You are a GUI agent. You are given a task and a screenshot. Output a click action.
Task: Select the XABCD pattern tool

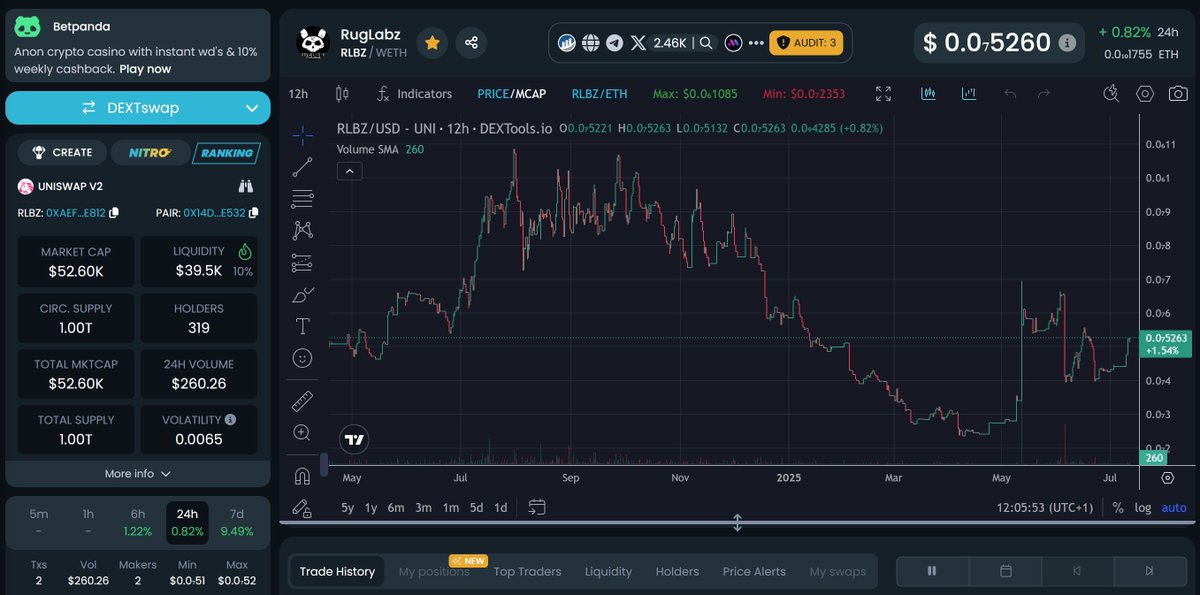(x=302, y=231)
